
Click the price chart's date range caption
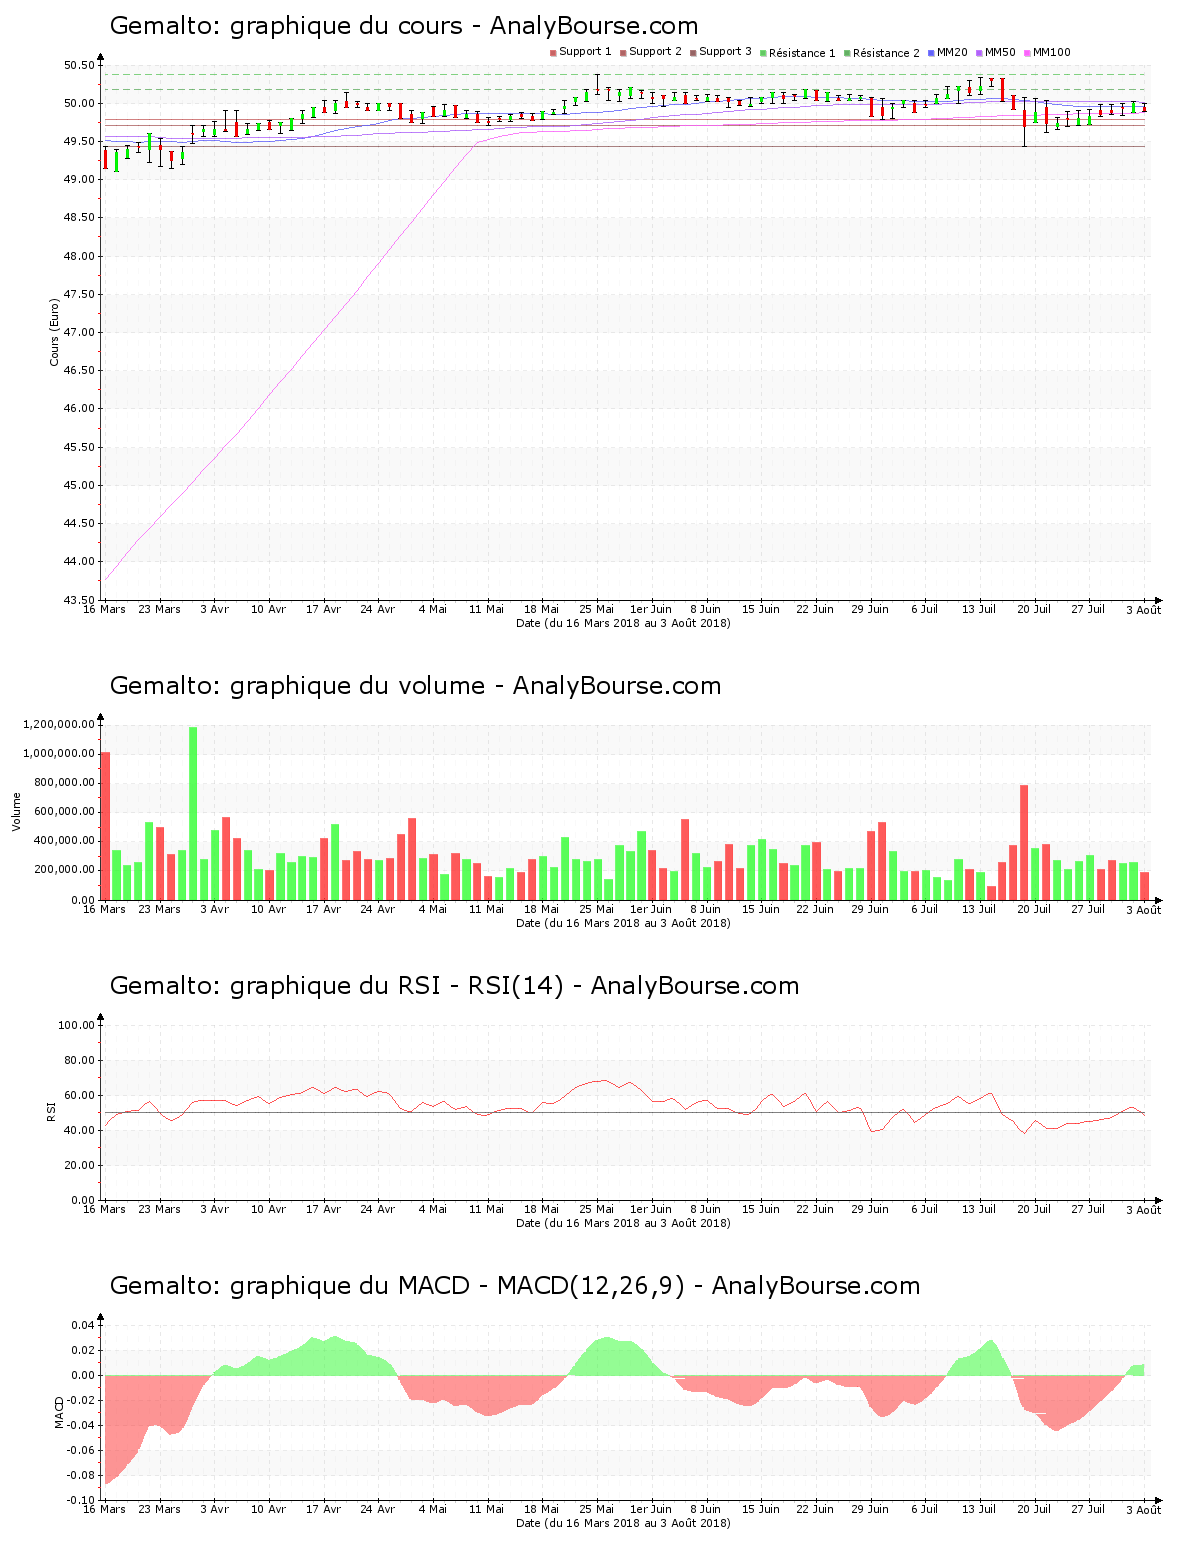pyautogui.click(x=623, y=623)
